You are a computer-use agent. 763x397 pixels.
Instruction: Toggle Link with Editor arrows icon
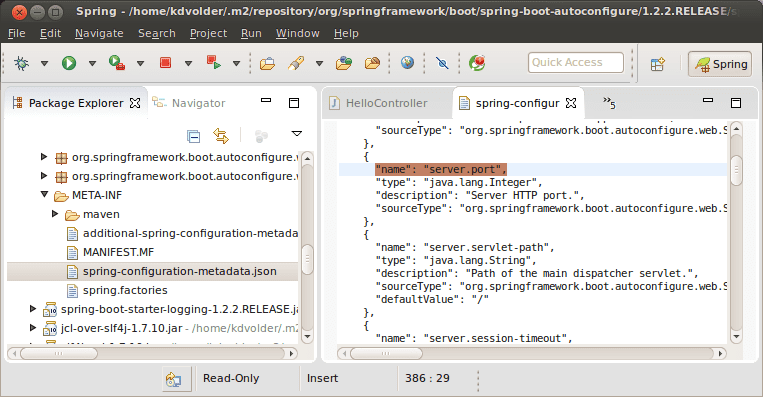click(x=221, y=136)
